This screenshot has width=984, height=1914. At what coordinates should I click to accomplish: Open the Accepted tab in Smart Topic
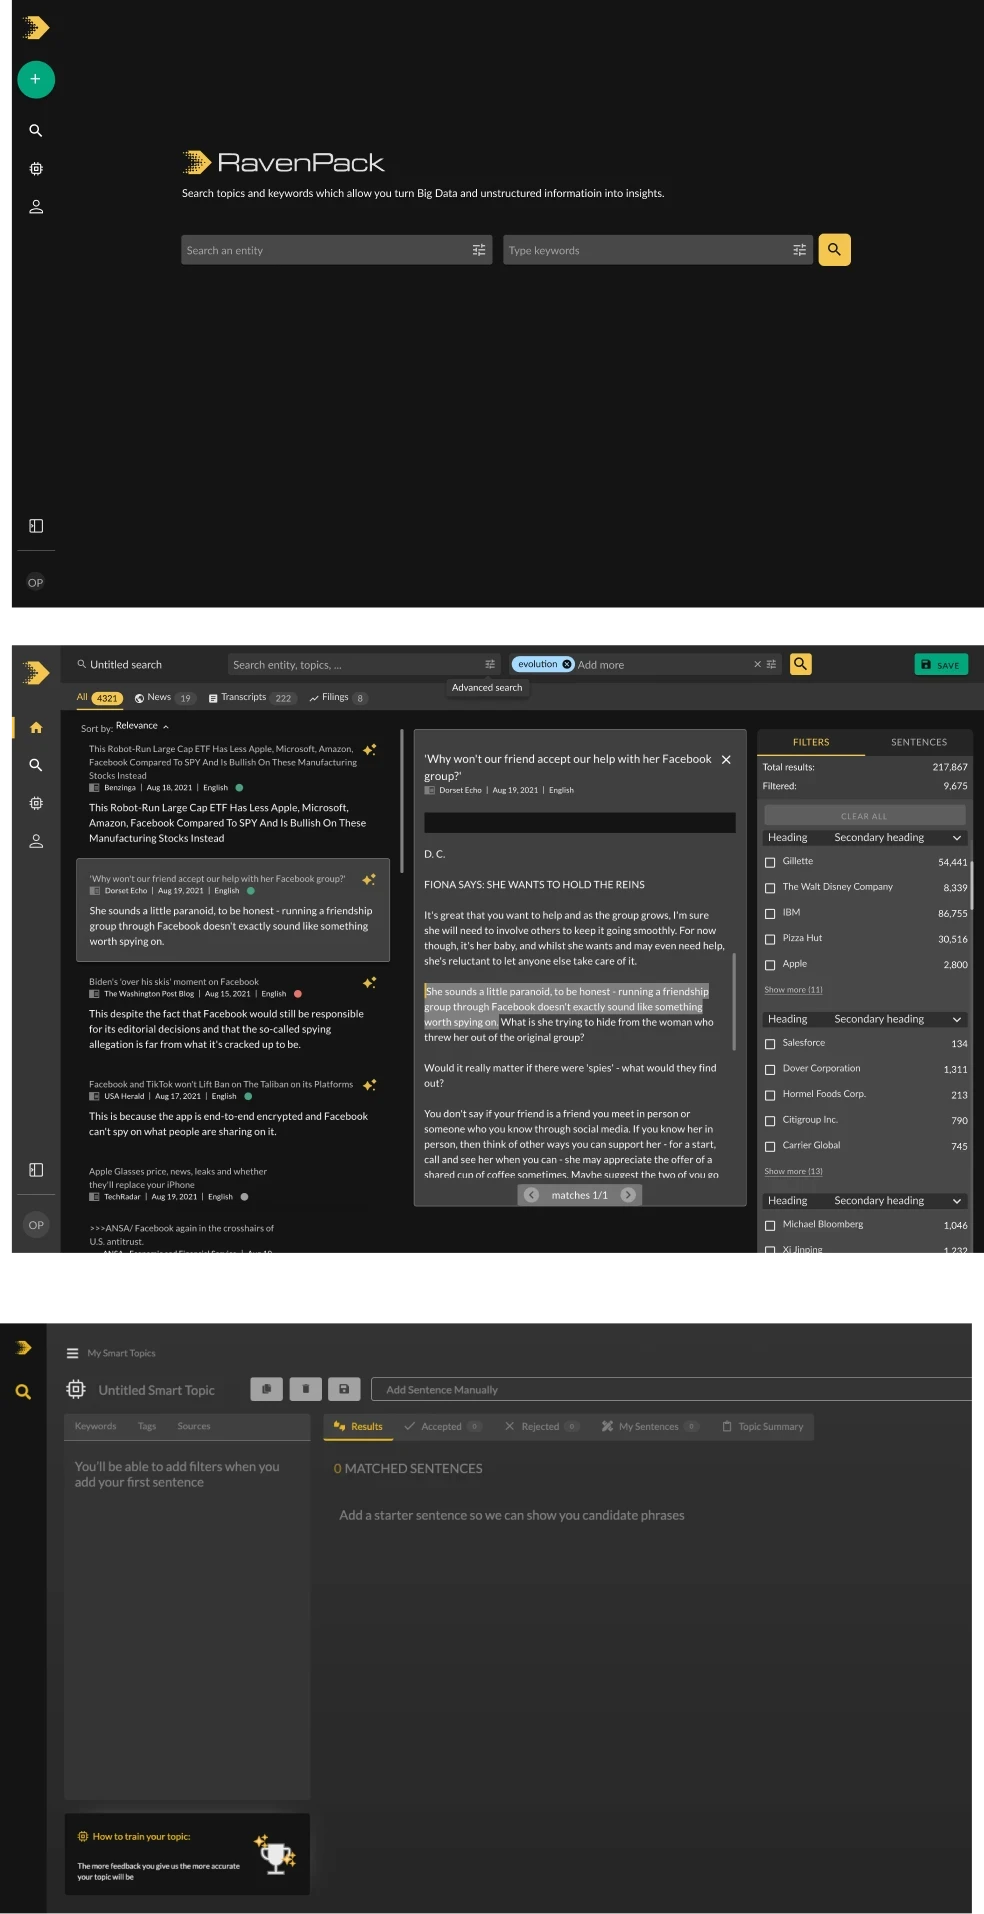click(442, 1427)
